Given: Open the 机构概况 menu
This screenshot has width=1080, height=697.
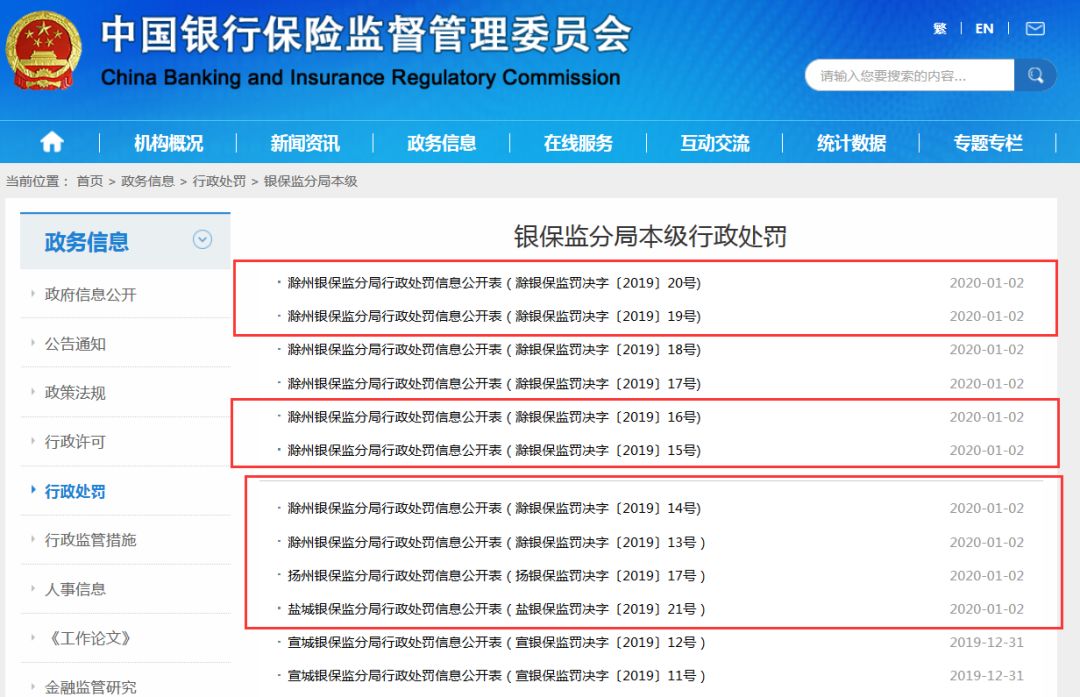Looking at the screenshot, I should (x=168, y=143).
